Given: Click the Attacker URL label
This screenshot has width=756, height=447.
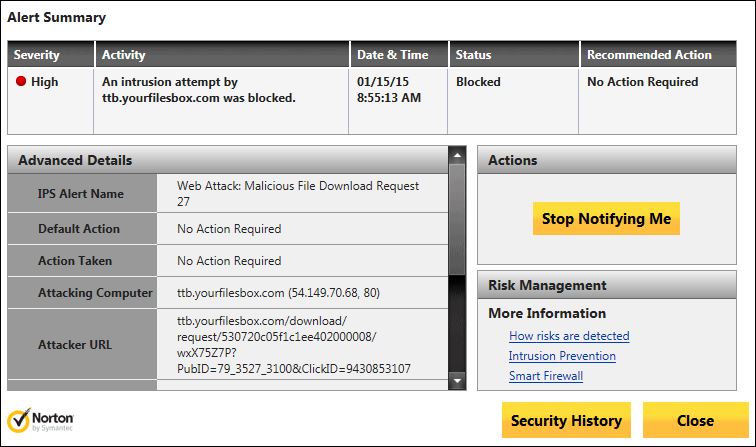Looking at the screenshot, I should click(75, 345).
